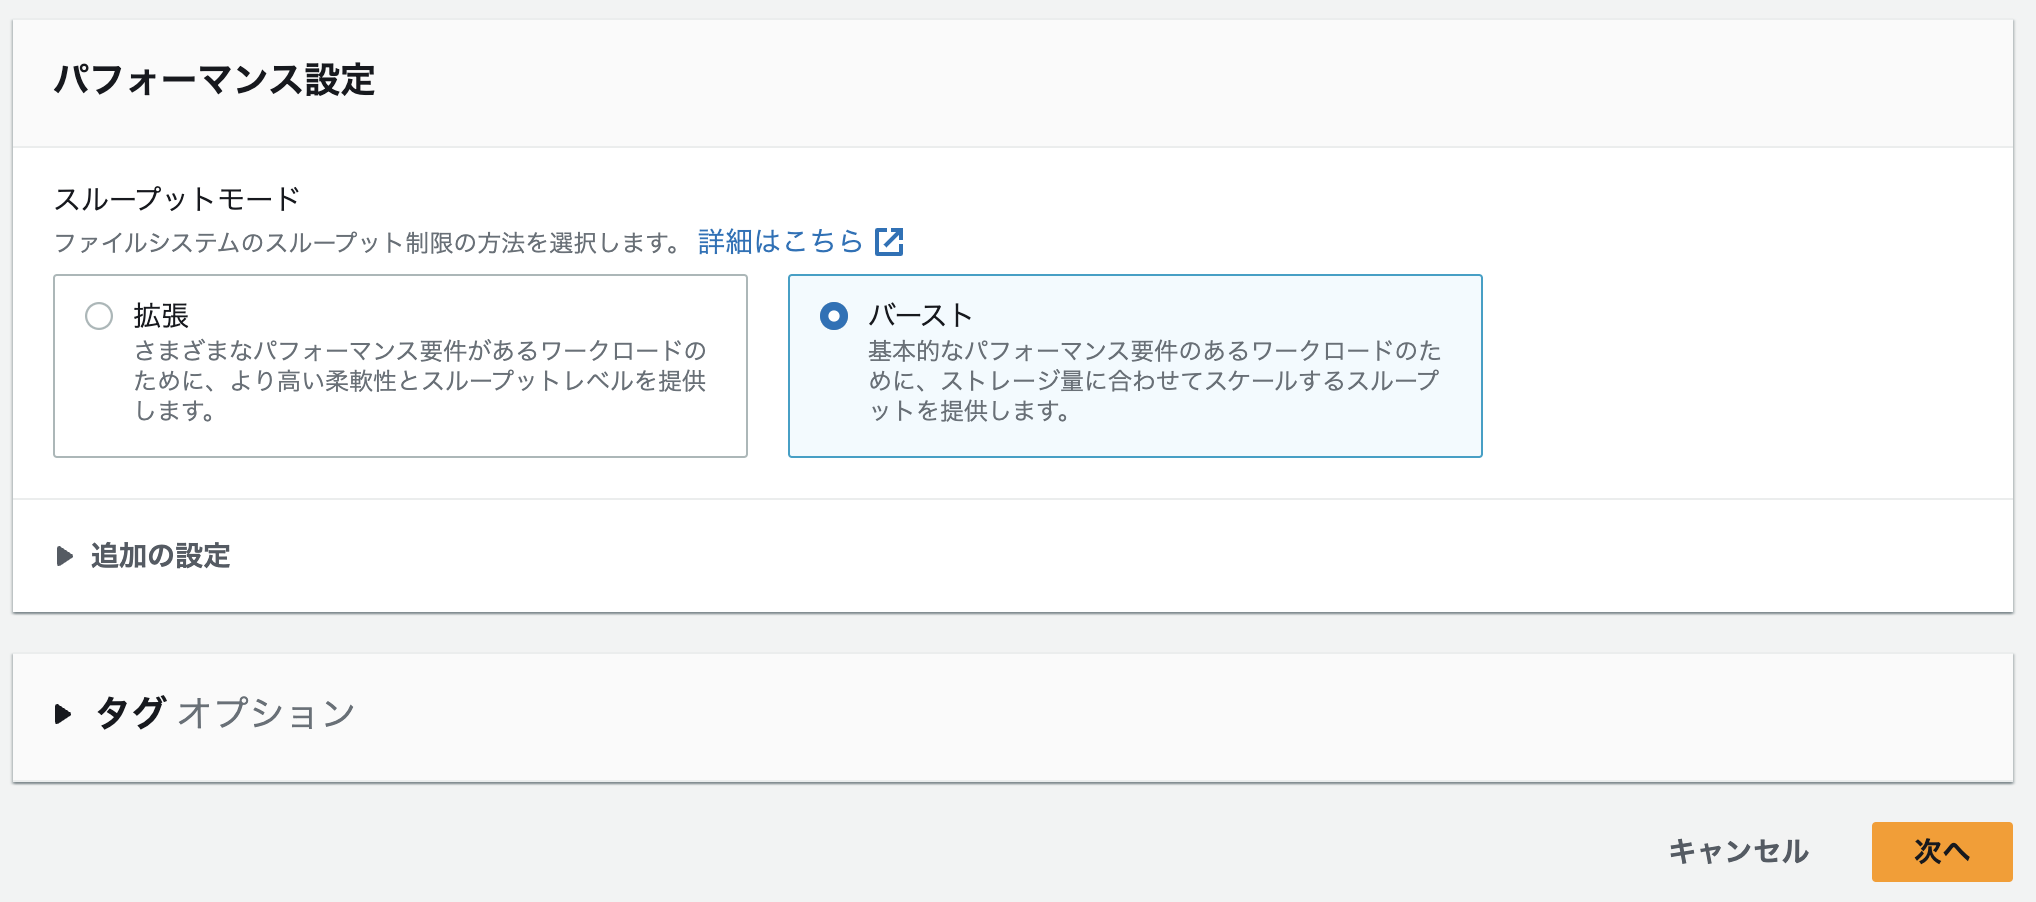The width and height of the screenshot is (2036, 902).
Task: Click the スループットモード field label
Action: pyautogui.click(x=177, y=199)
